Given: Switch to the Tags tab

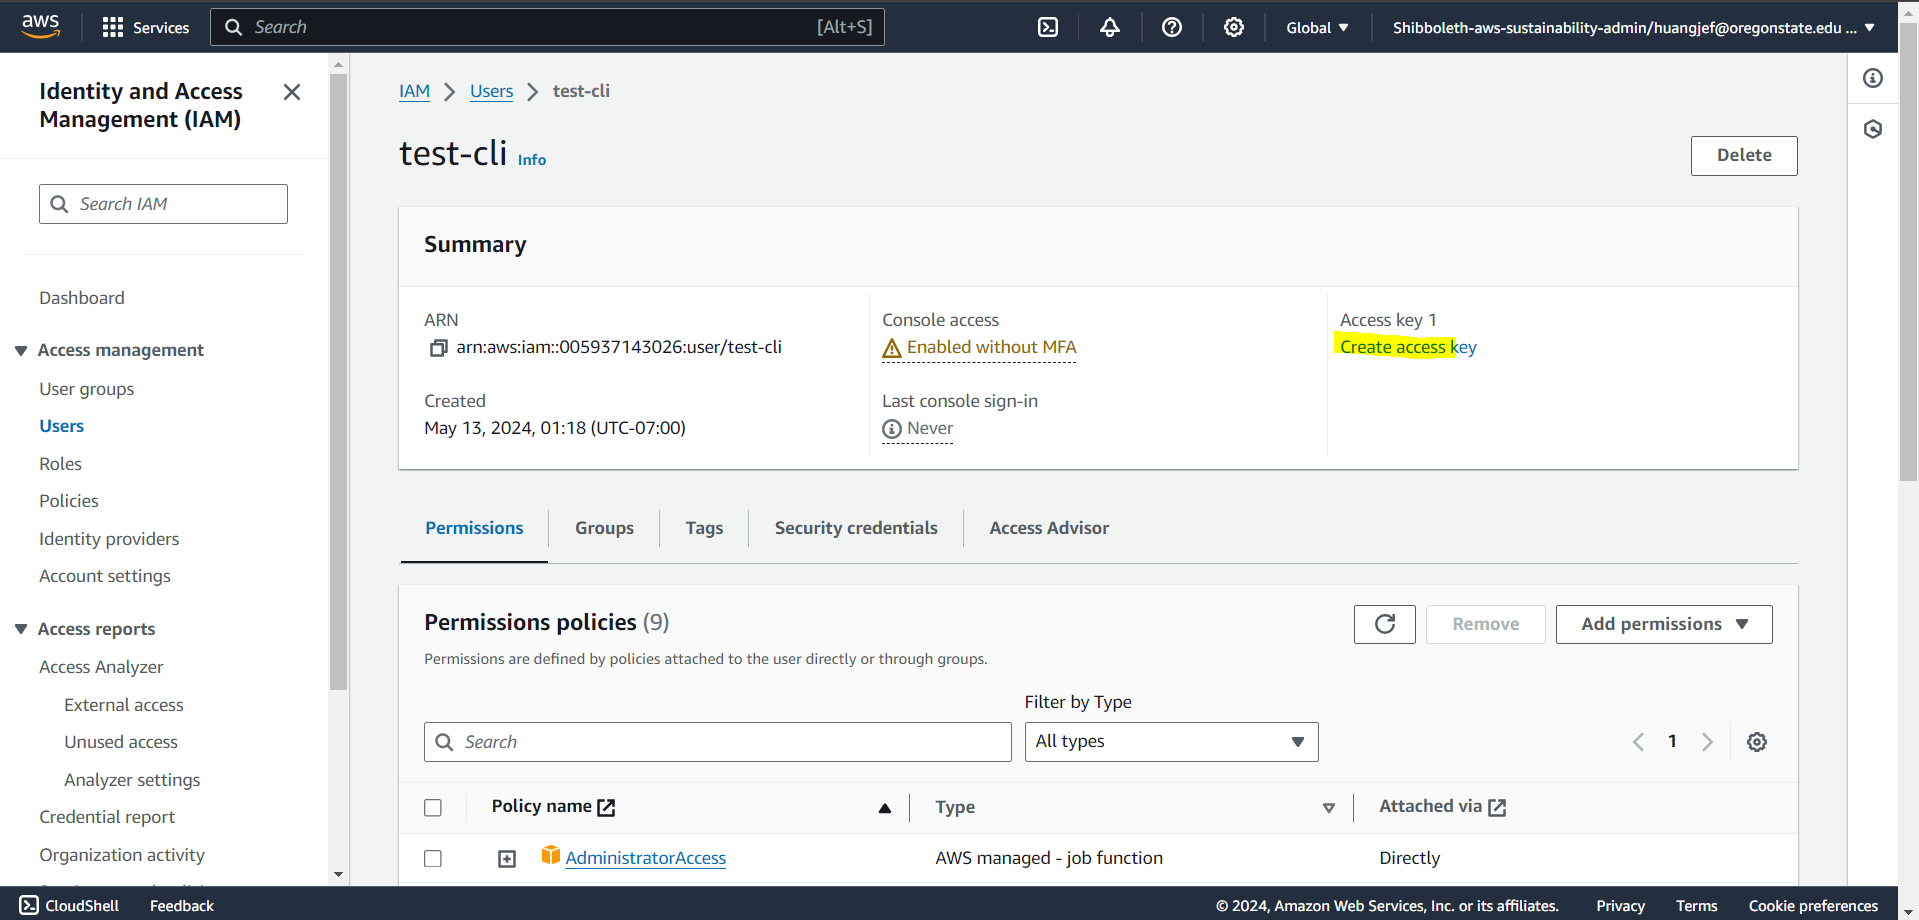Looking at the screenshot, I should [704, 528].
